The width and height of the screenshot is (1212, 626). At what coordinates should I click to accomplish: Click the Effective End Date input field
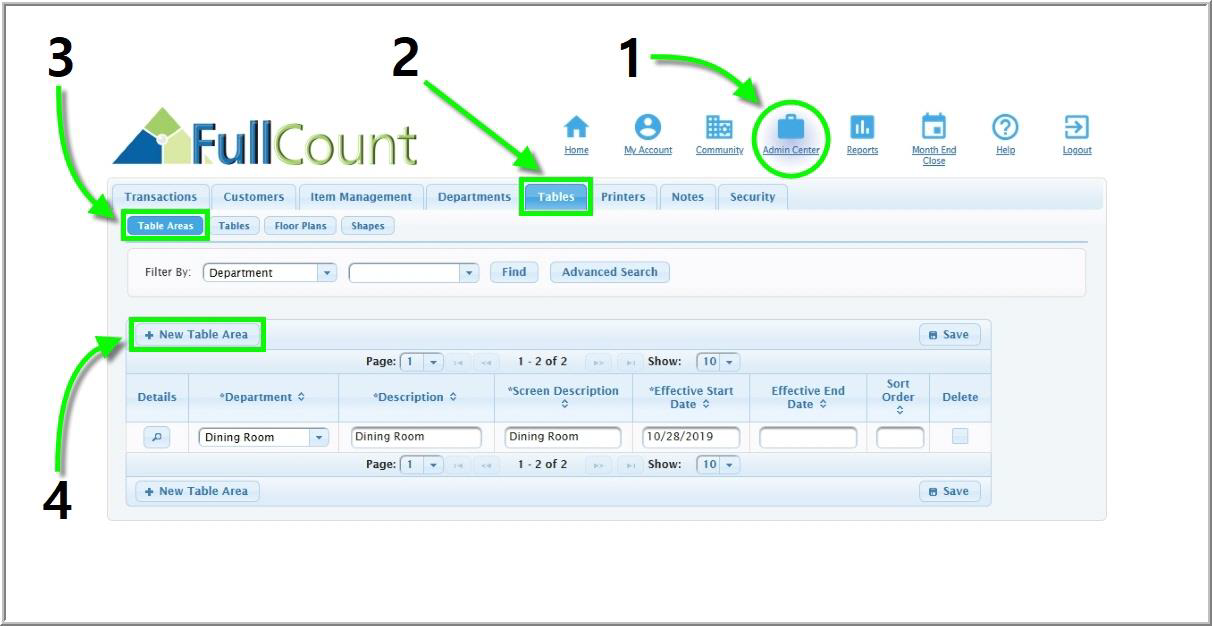coord(808,437)
